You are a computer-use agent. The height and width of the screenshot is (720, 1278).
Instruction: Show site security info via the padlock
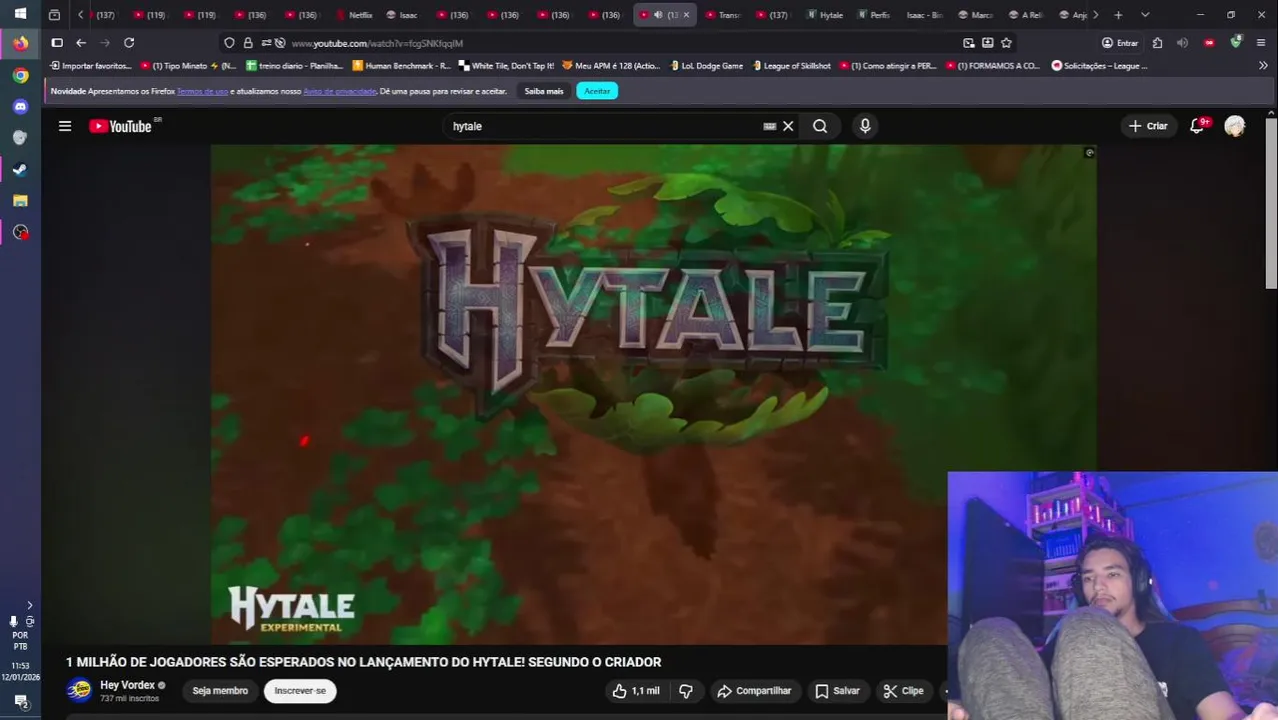(x=248, y=43)
